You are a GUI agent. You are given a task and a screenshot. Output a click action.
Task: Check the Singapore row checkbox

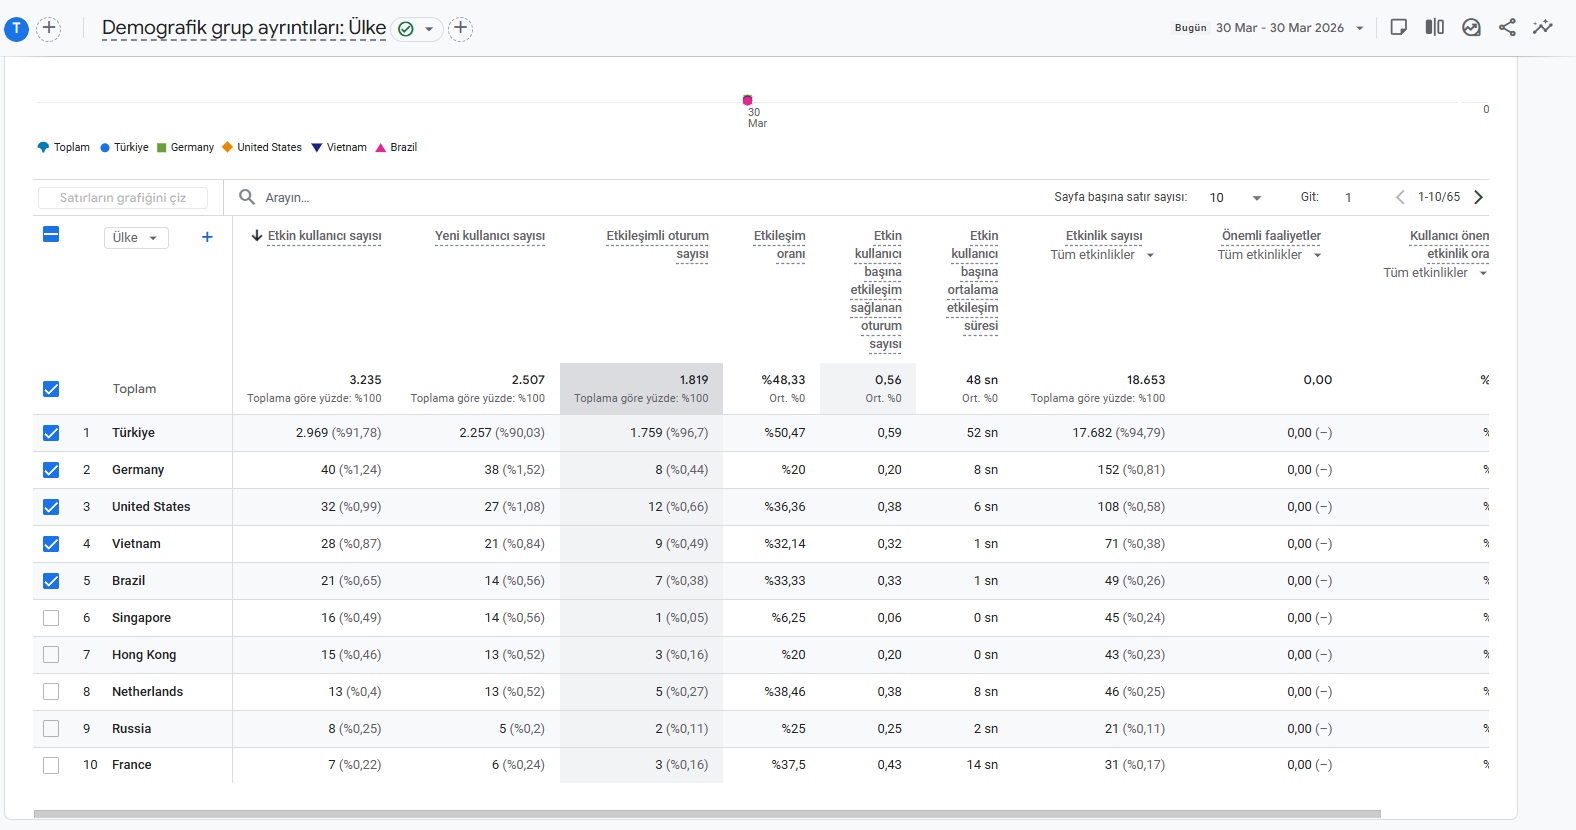(51, 618)
